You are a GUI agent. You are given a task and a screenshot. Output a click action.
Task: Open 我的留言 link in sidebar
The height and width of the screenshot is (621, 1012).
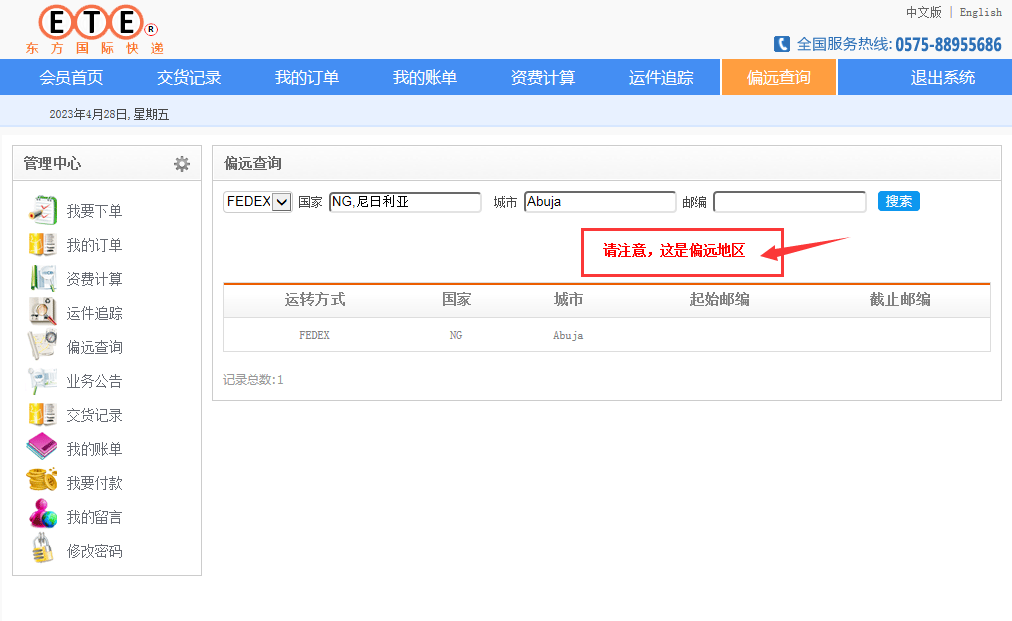click(x=94, y=518)
